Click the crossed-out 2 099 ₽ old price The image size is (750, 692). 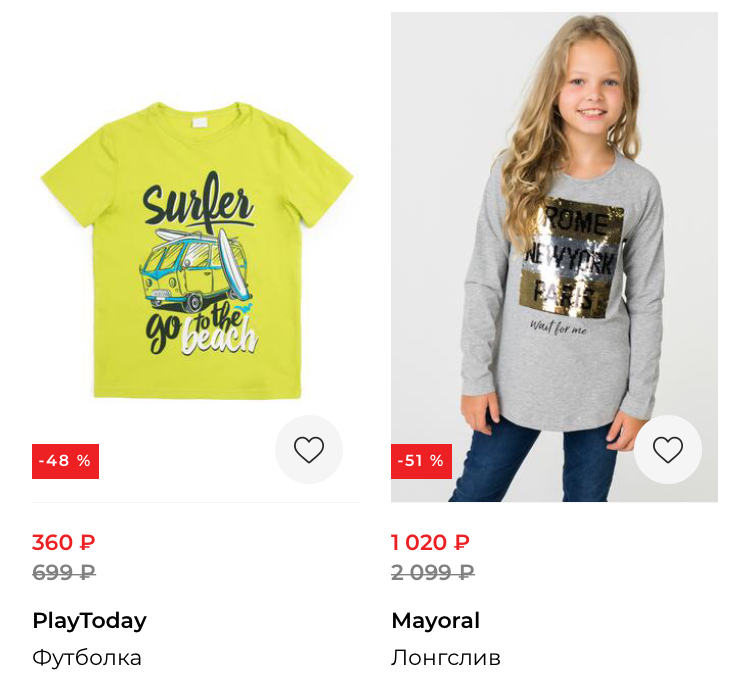pos(433,572)
